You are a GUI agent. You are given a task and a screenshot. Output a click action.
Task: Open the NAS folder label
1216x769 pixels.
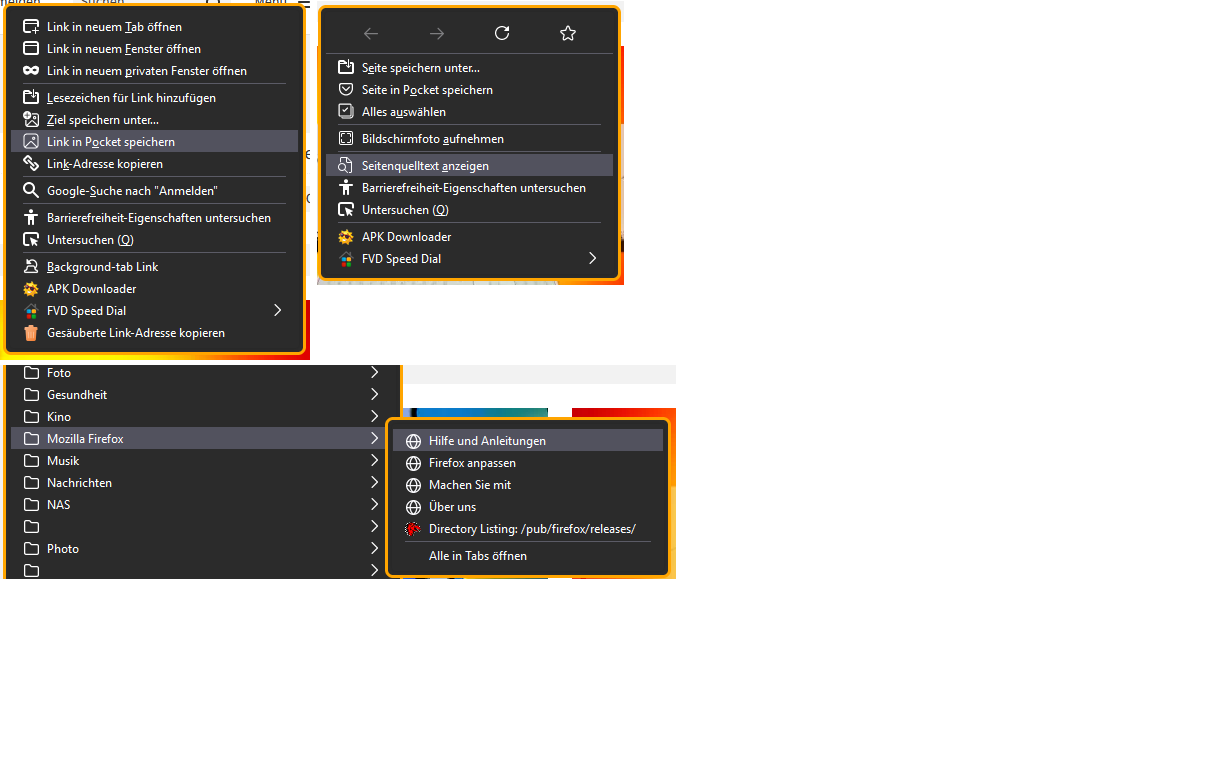(x=59, y=504)
